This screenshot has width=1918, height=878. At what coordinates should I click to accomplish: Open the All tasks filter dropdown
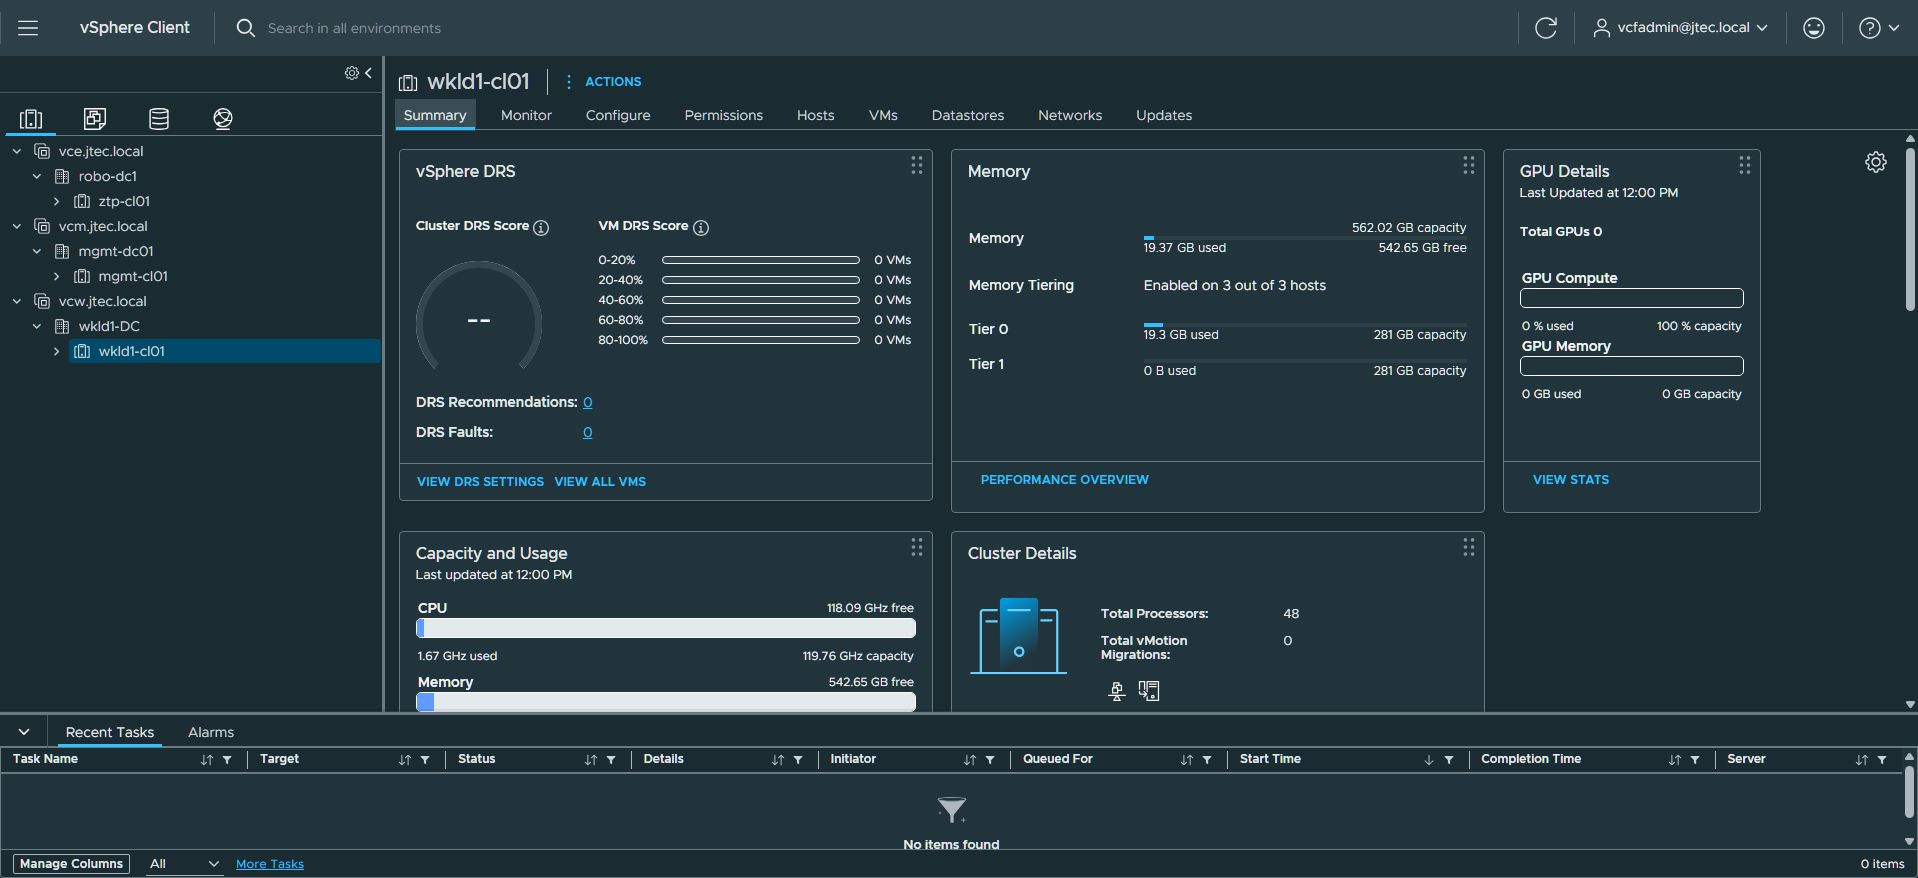pyautogui.click(x=184, y=864)
